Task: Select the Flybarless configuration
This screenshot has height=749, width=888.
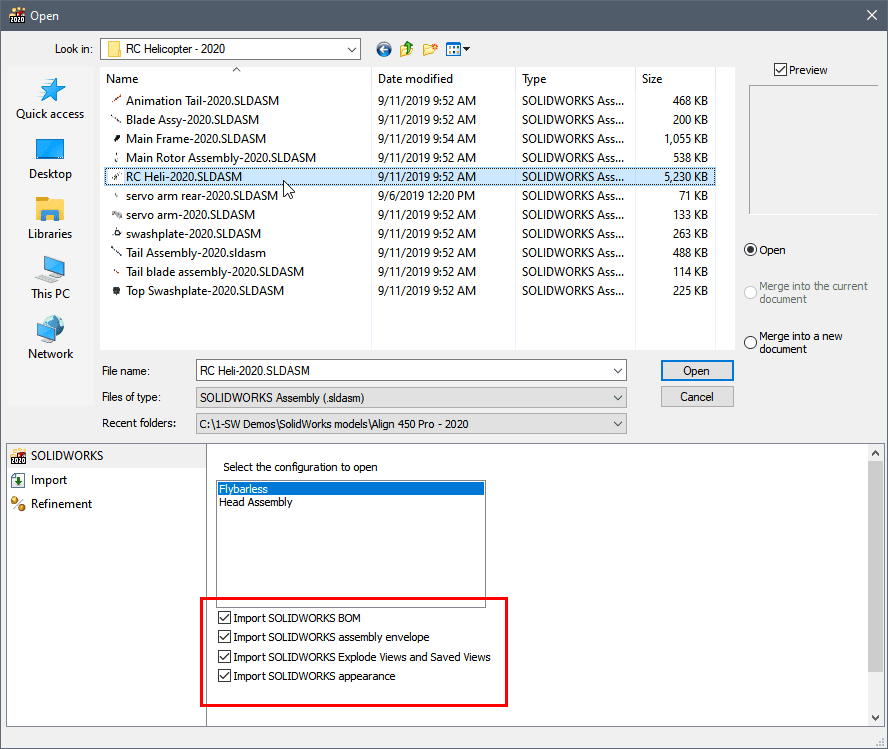Action: (351, 489)
